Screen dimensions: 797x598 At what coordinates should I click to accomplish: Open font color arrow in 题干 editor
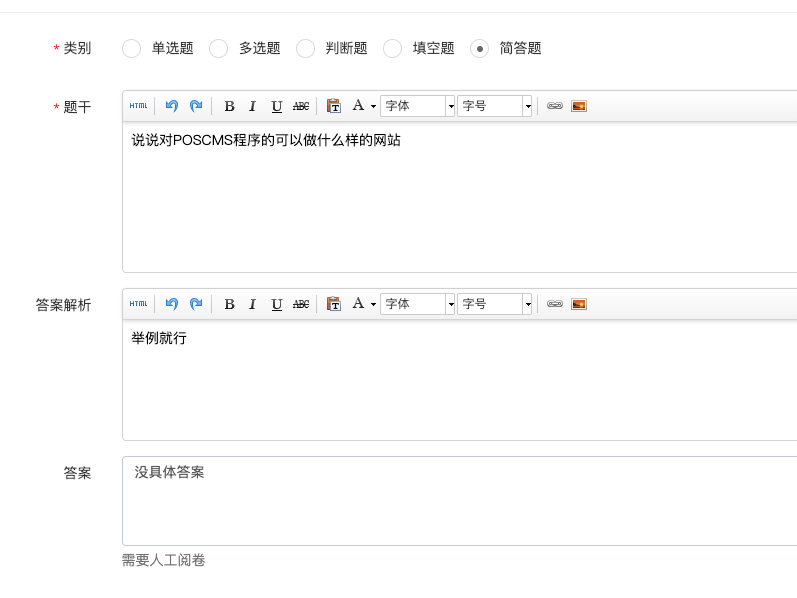(x=373, y=106)
